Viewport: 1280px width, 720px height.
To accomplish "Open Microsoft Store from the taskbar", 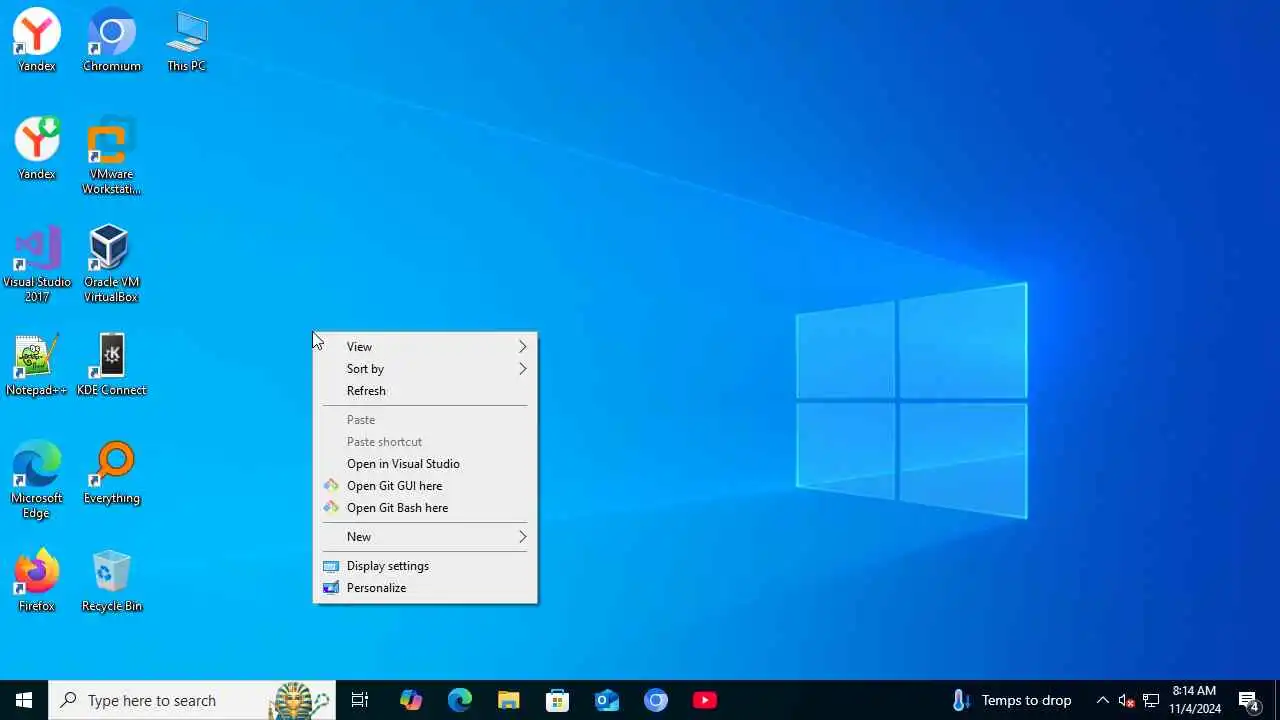I will pos(558,700).
